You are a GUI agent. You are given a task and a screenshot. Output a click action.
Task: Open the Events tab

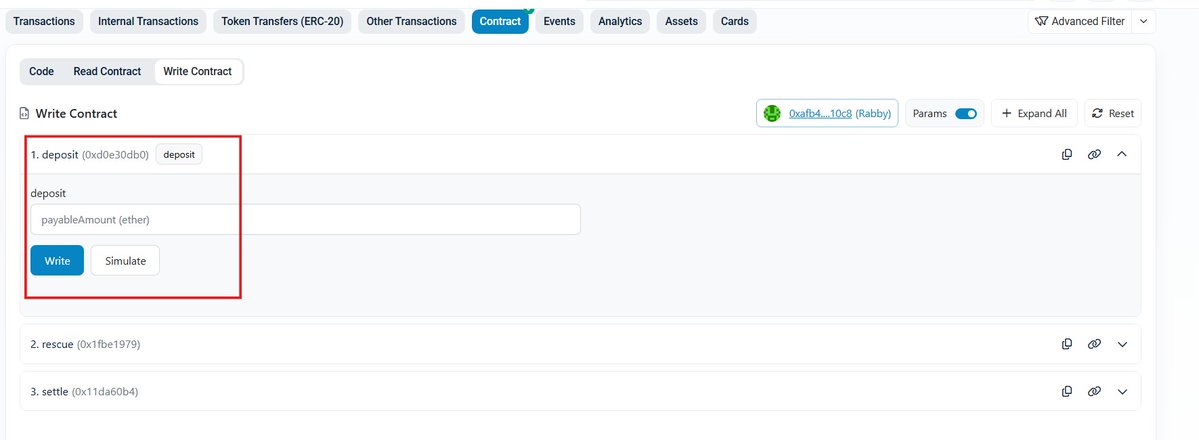[560, 21]
